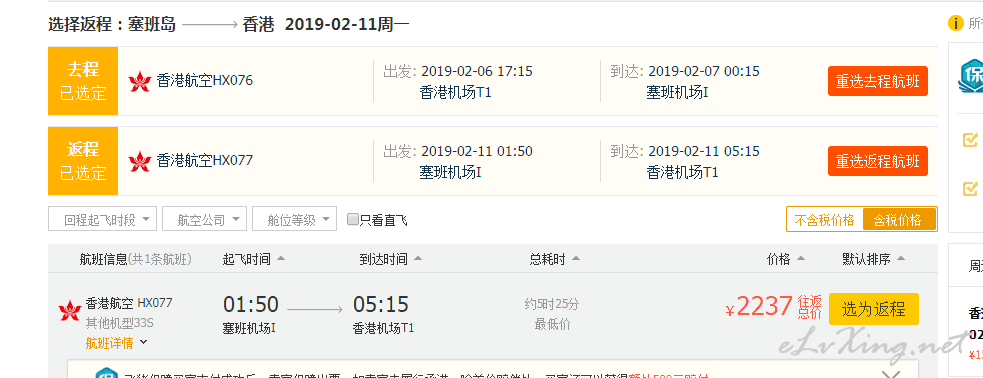Toggle the first orange checkbox in right sidebar
983x378 pixels.
pos(970,139)
